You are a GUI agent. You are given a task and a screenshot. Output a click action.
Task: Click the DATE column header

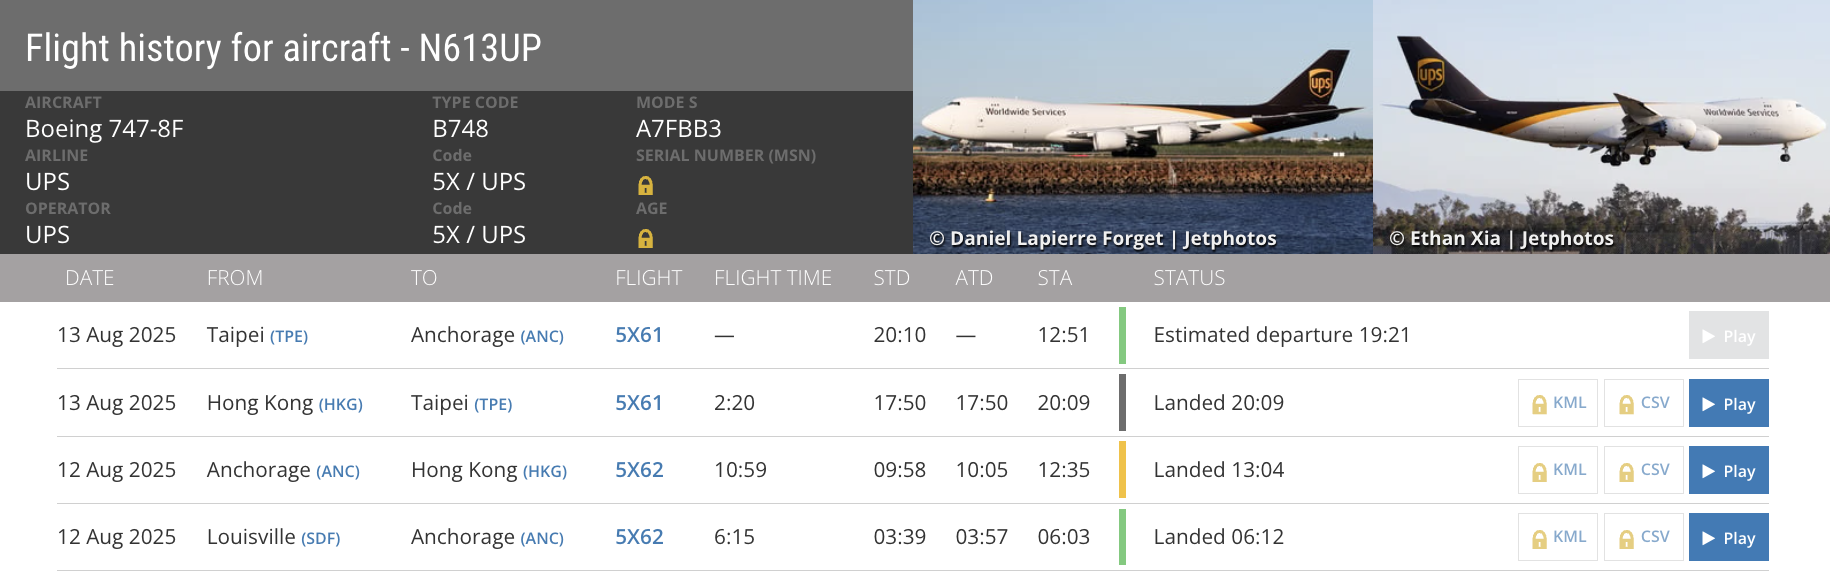89,278
